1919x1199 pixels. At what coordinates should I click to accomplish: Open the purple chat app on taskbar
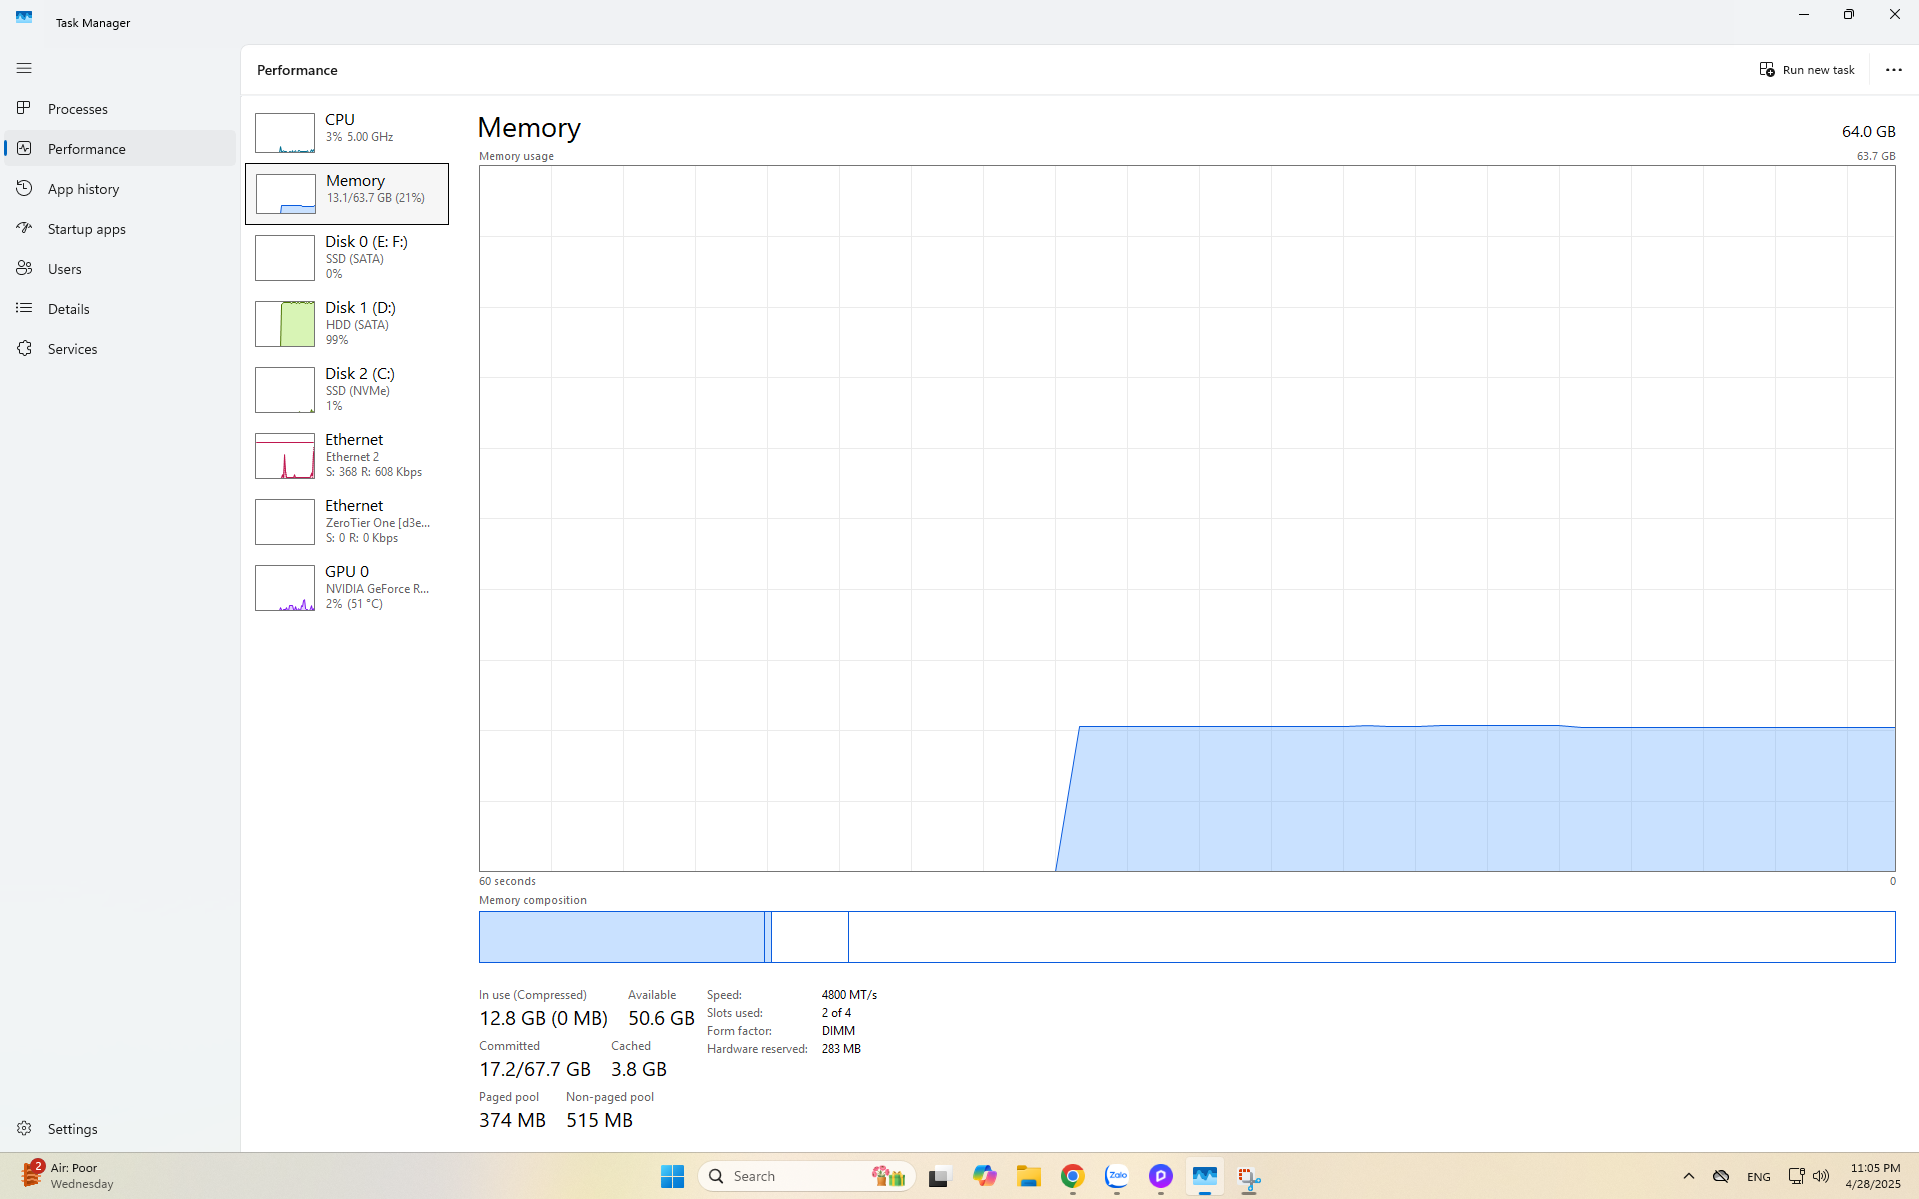click(x=1161, y=1176)
